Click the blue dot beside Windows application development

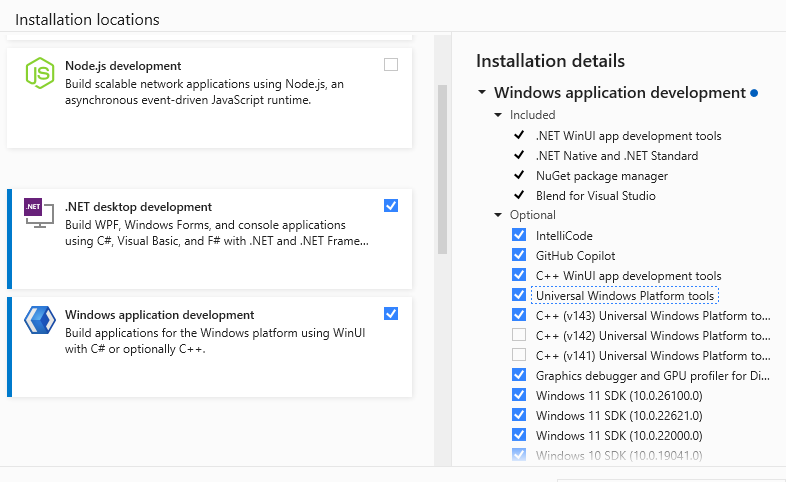click(754, 93)
